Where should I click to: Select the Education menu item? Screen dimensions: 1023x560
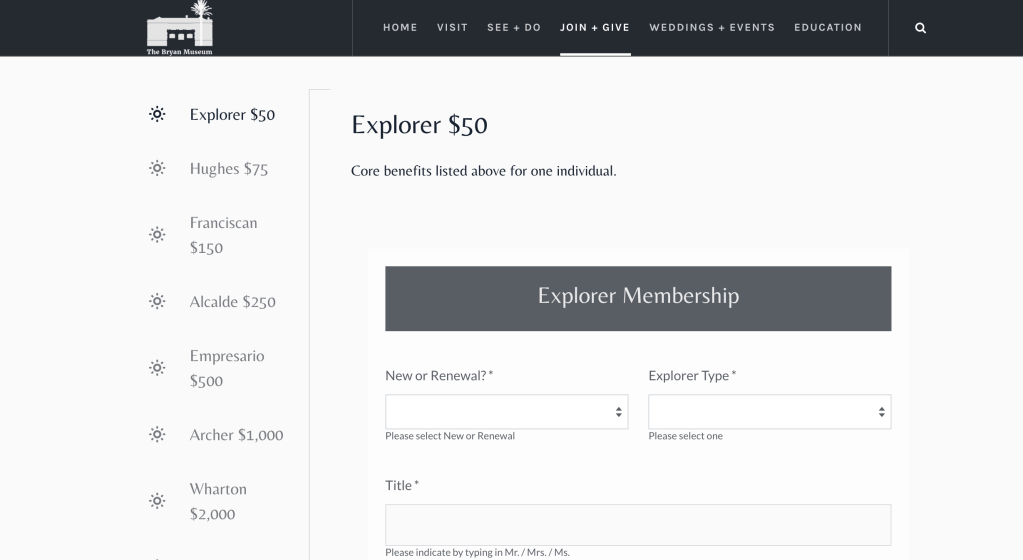(x=827, y=28)
